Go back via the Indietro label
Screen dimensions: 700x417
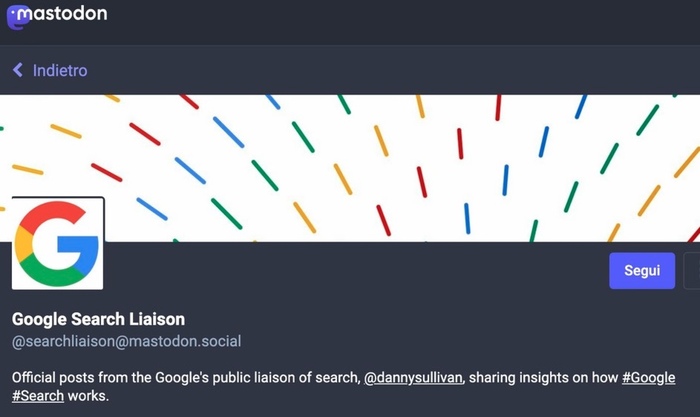[x=60, y=71]
